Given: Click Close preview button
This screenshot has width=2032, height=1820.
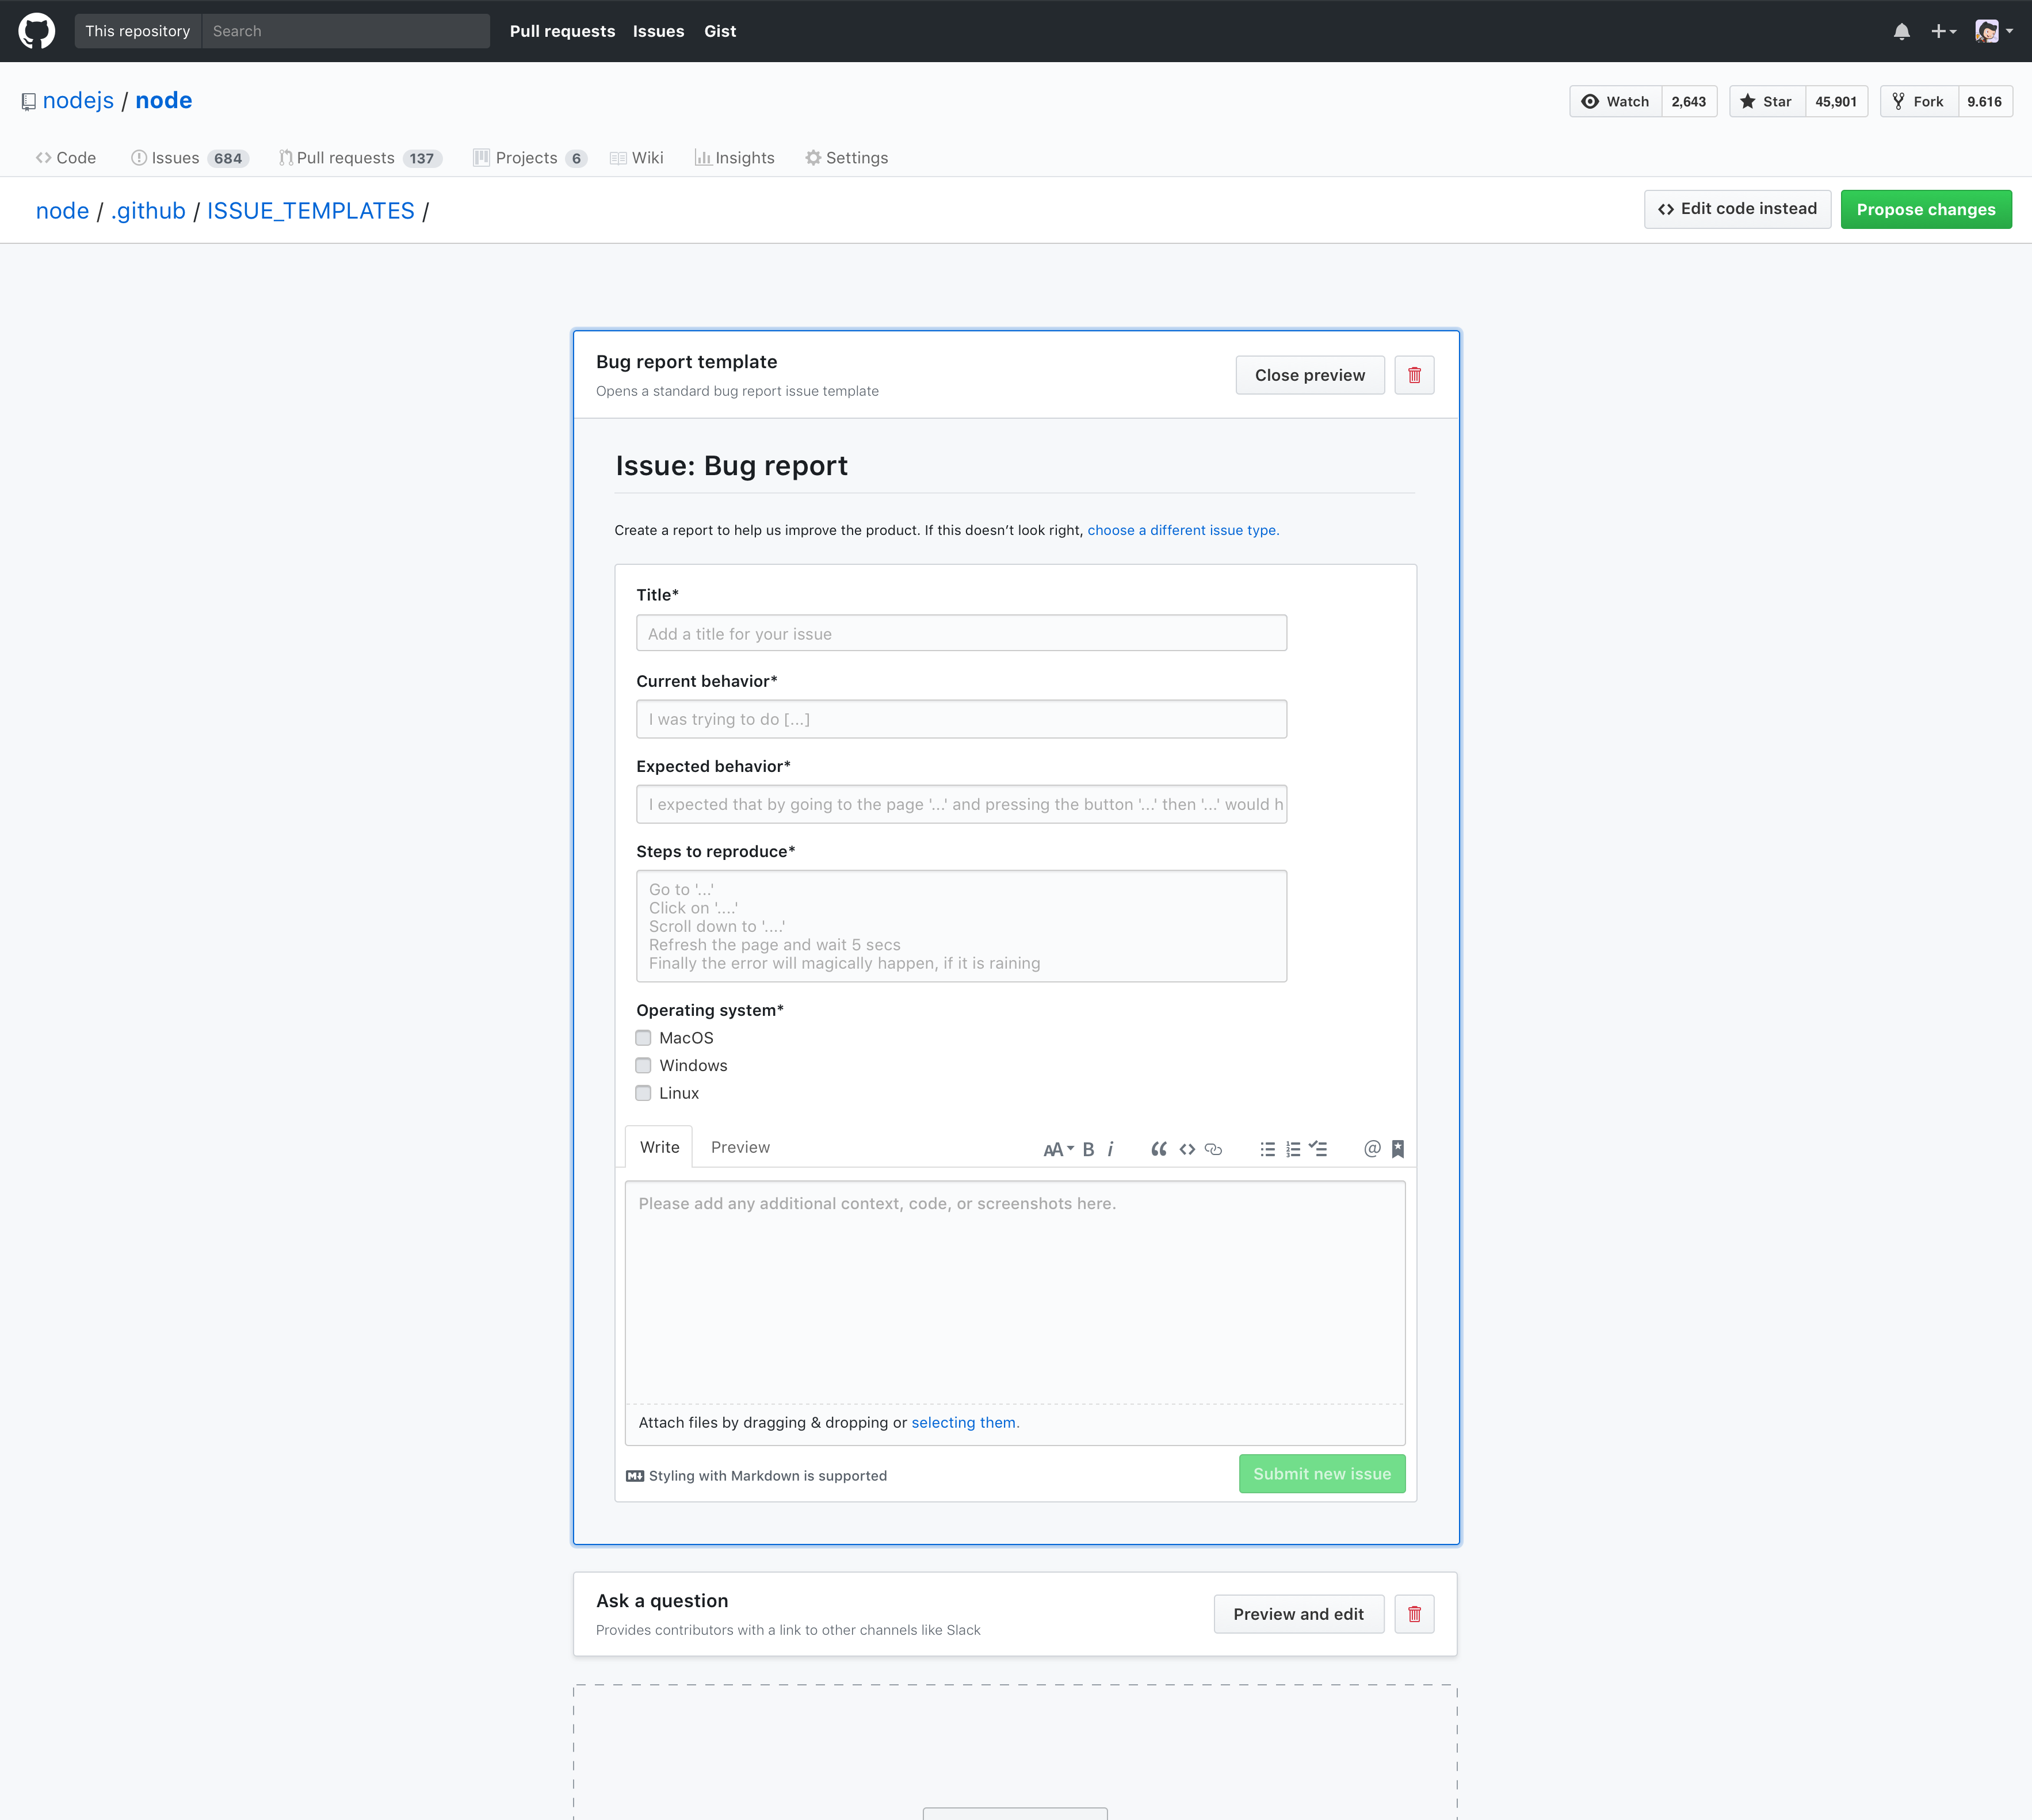Looking at the screenshot, I should 1310,375.
